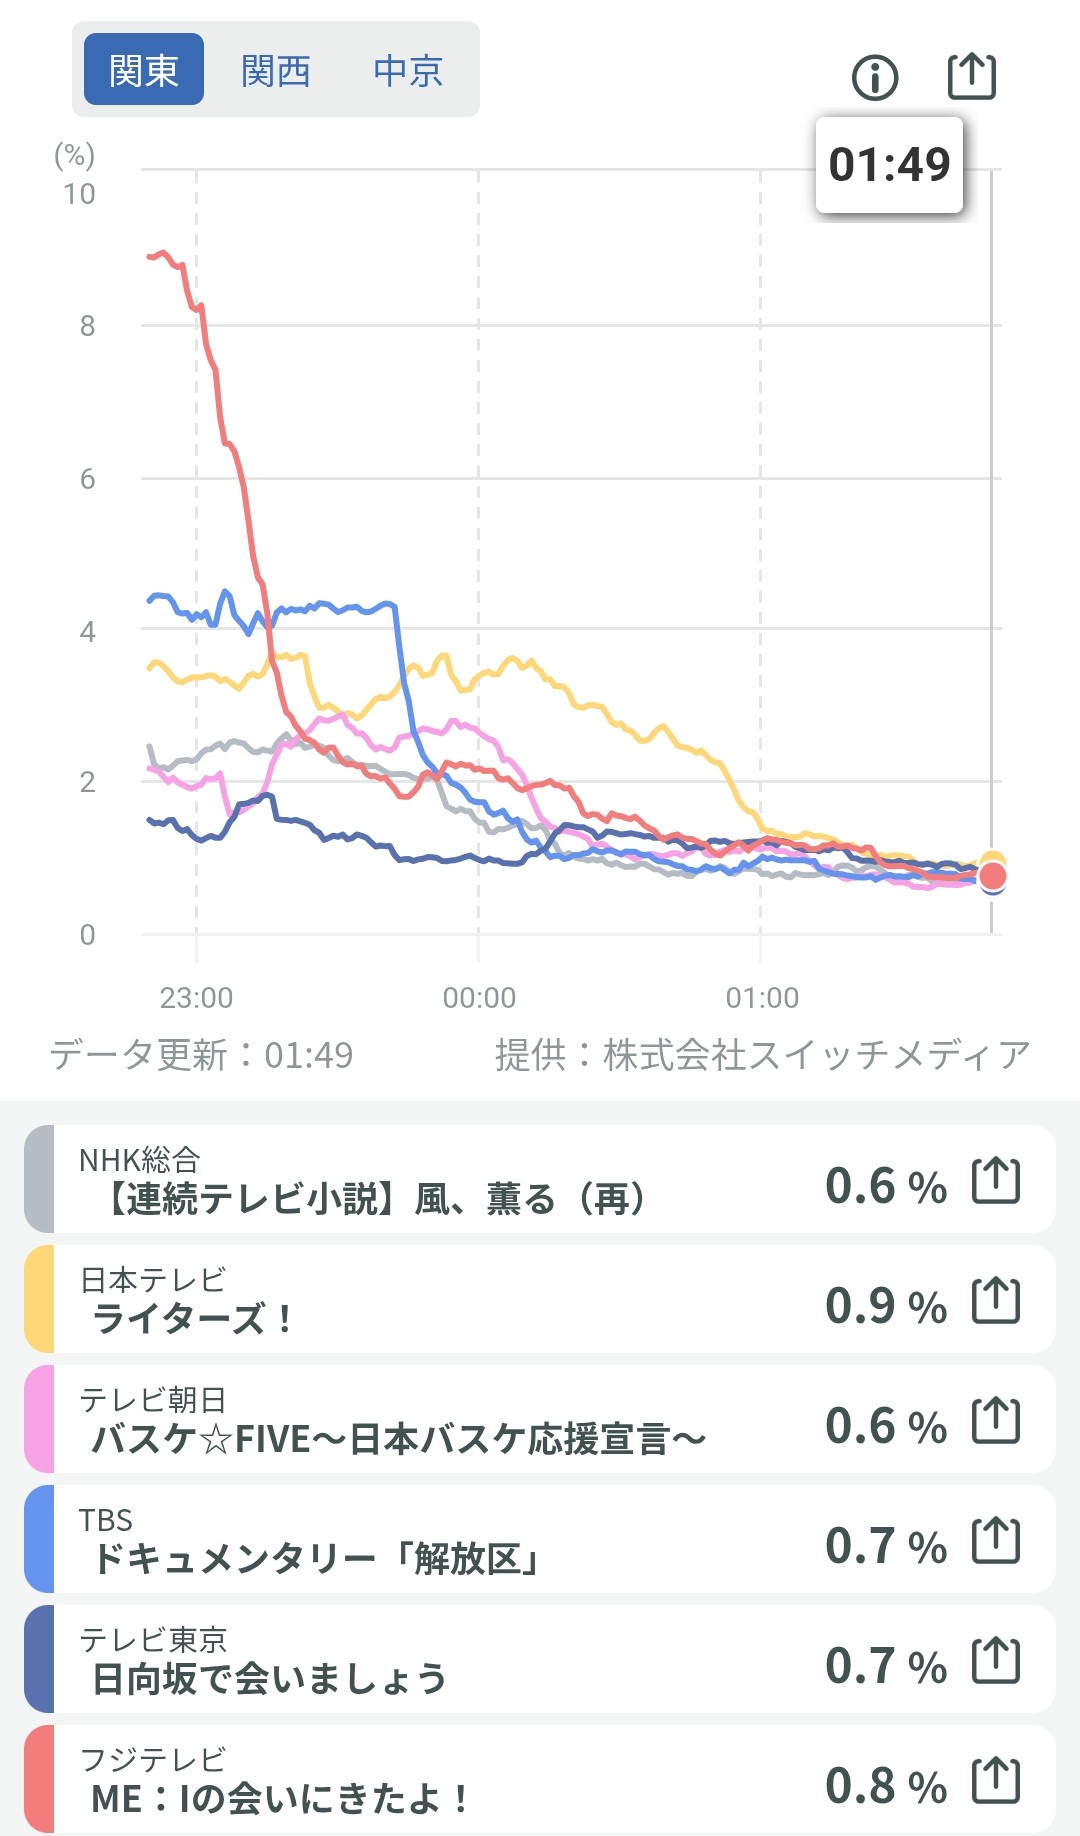Open the chart info icon
This screenshot has height=1836, width=1080.
(x=875, y=77)
